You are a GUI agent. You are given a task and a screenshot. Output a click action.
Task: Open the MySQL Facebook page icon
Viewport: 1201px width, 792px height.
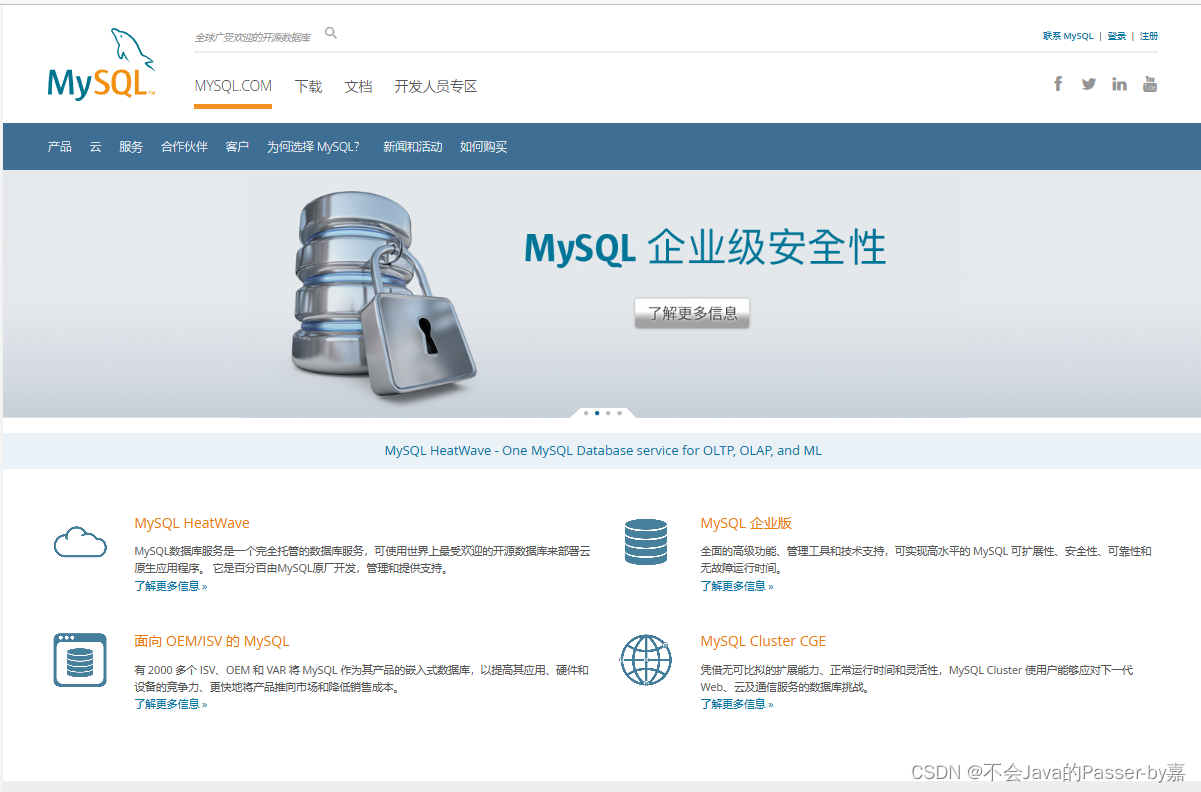[x=1058, y=84]
